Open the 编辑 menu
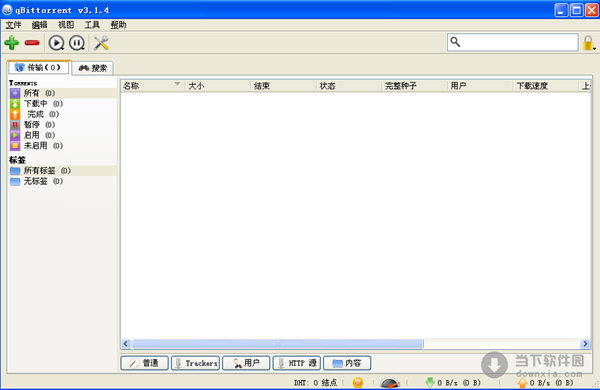 pos(39,25)
